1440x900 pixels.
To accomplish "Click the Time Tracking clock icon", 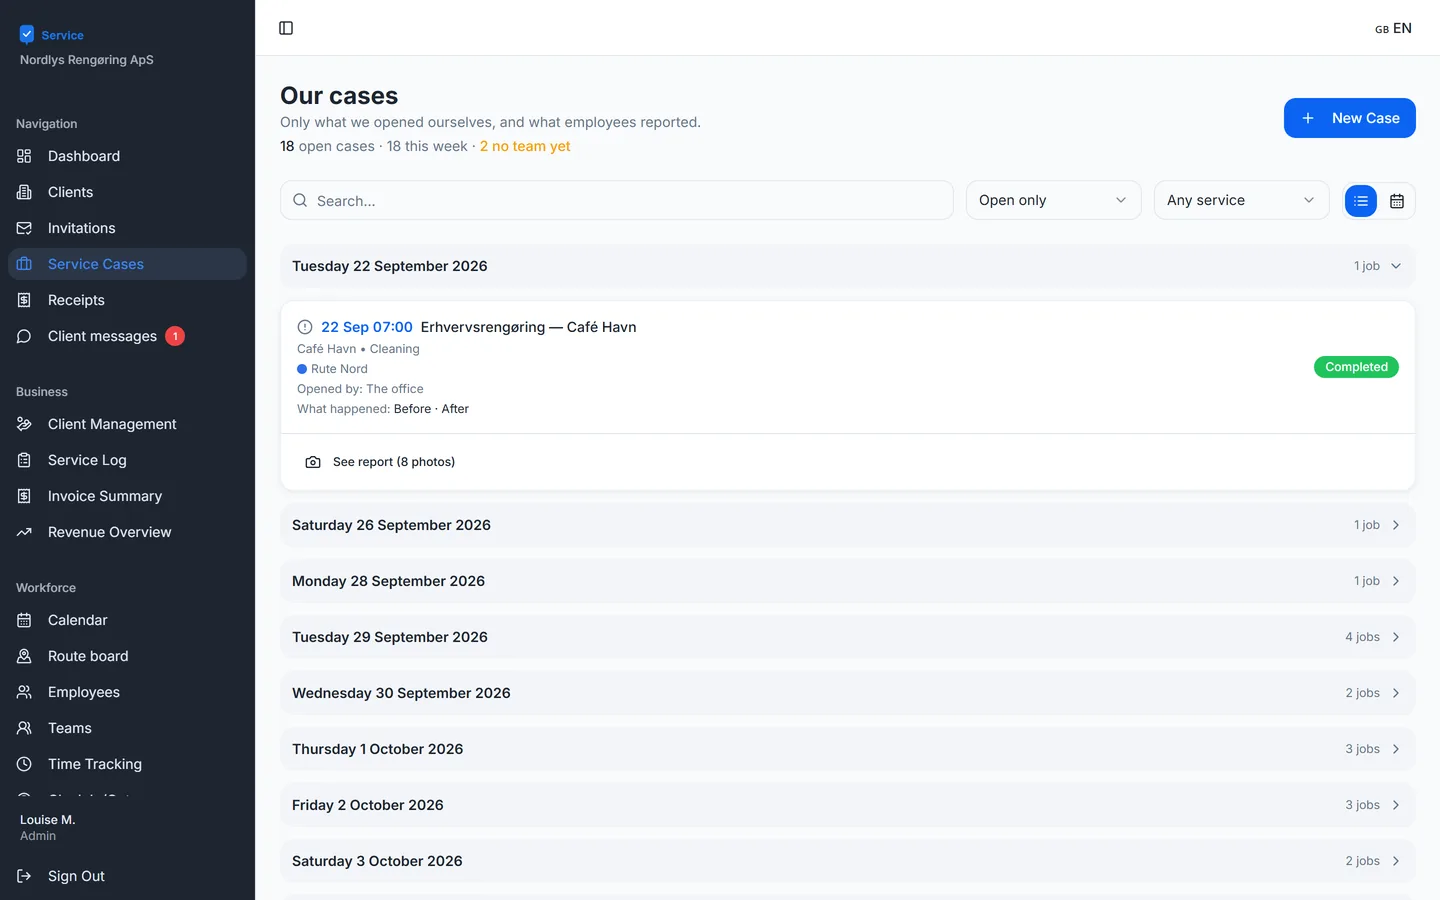I will tap(24, 764).
